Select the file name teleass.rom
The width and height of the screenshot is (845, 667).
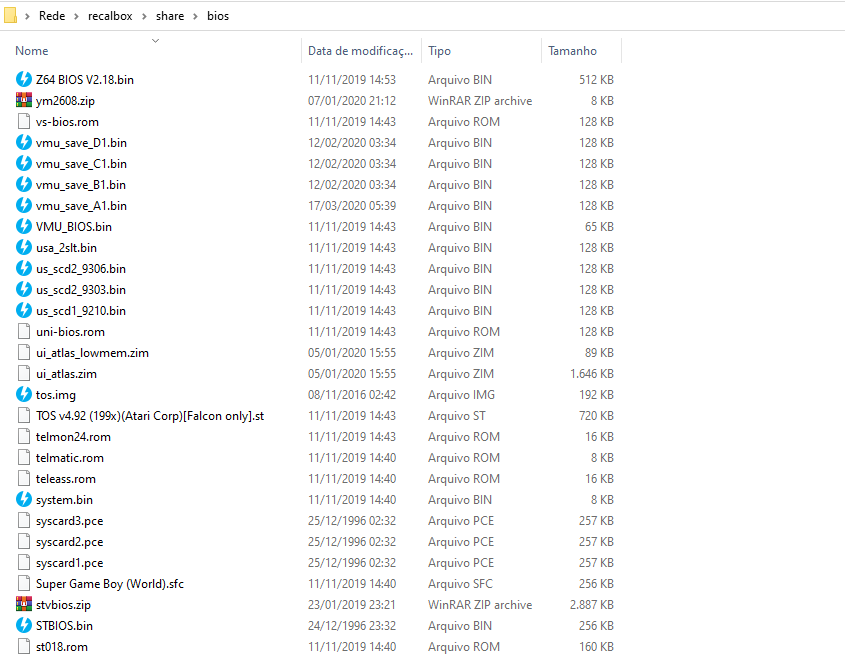tap(66, 478)
